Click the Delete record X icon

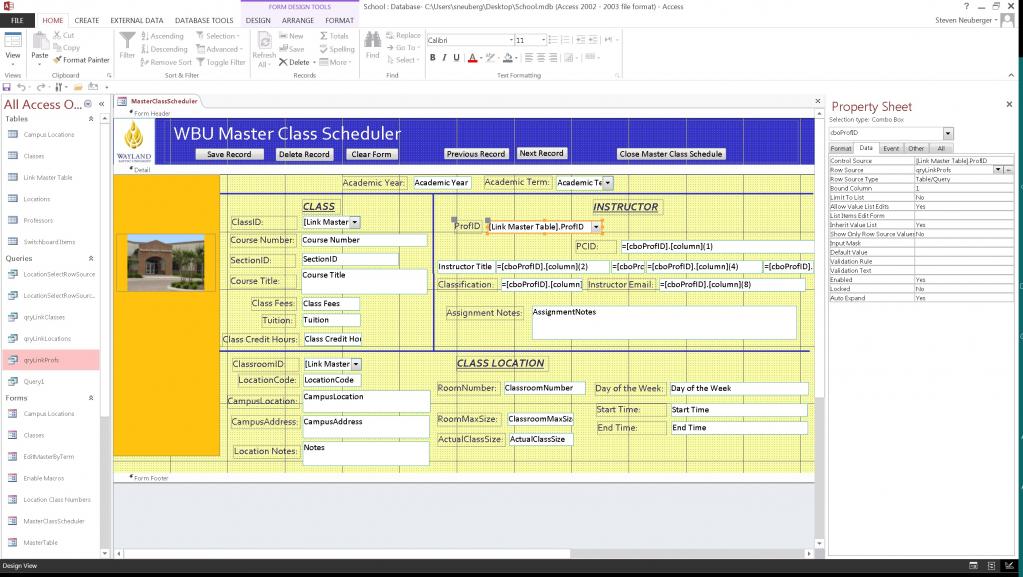(283, 62)
